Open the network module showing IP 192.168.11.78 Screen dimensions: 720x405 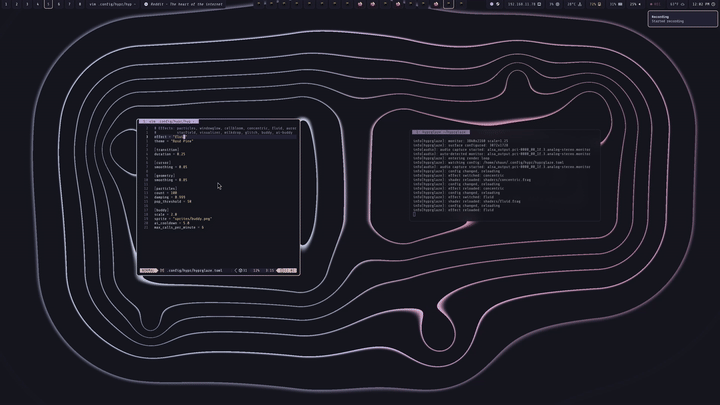523,4
